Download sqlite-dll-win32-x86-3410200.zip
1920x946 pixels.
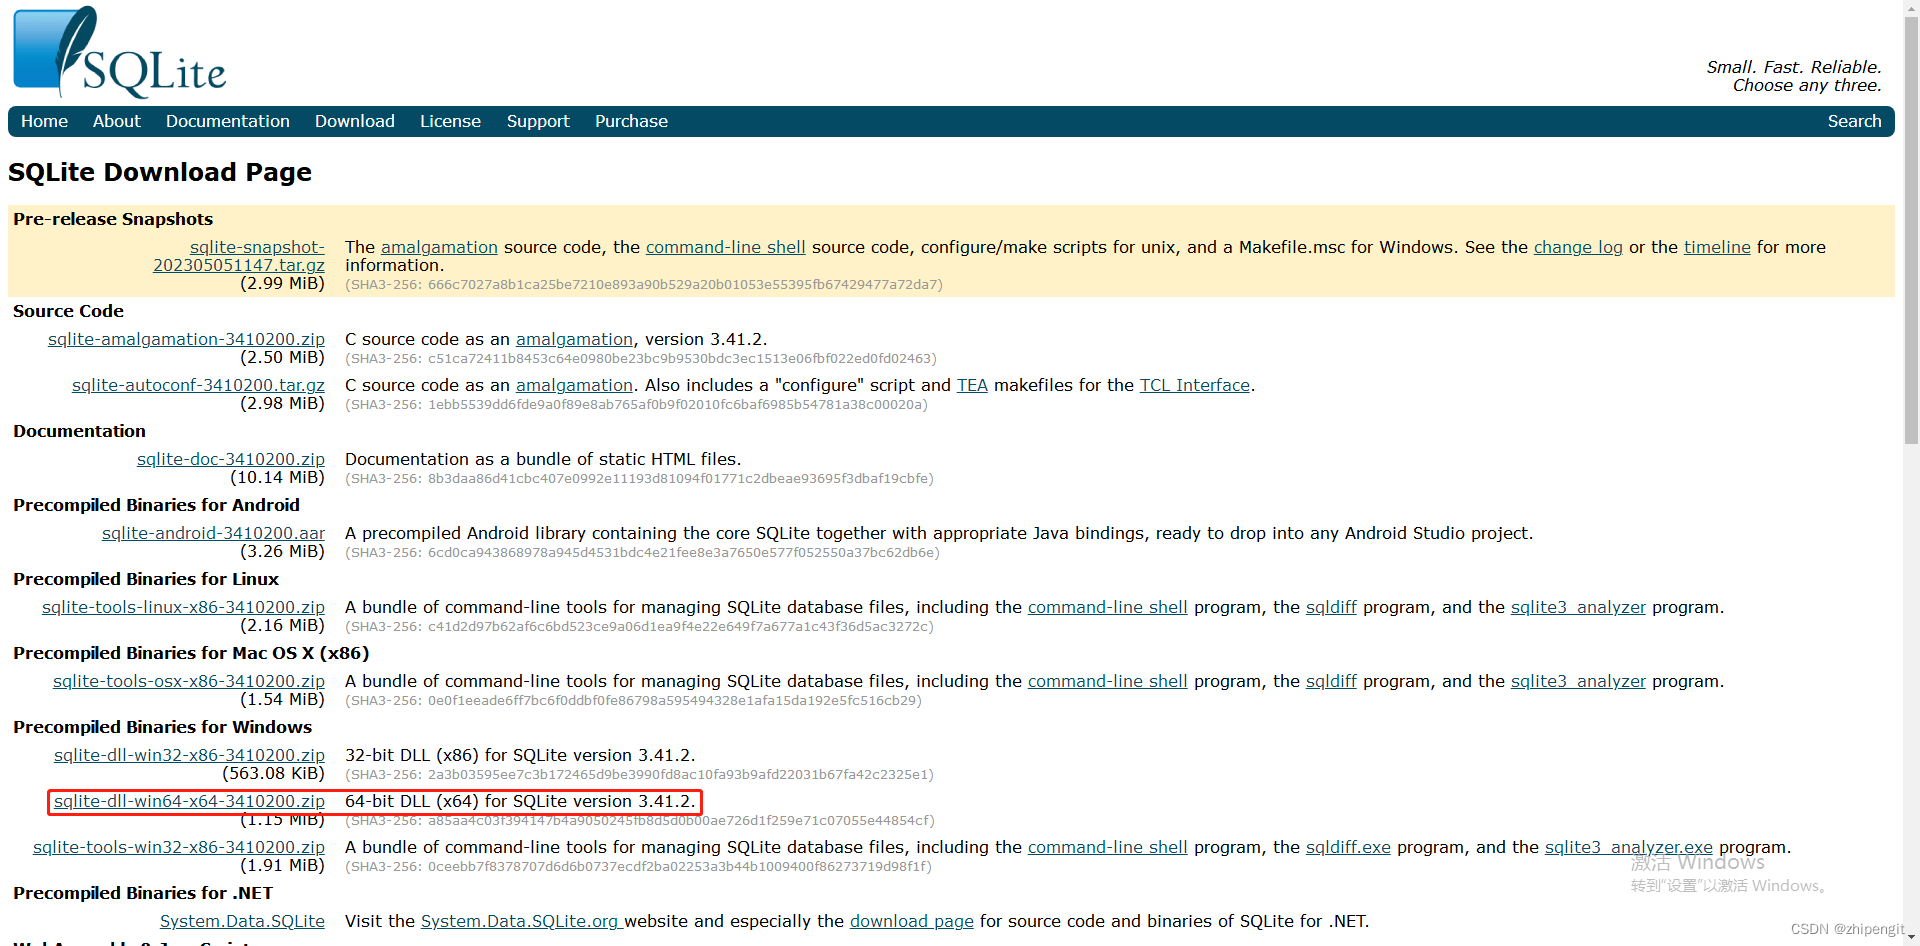click(189, 755)
